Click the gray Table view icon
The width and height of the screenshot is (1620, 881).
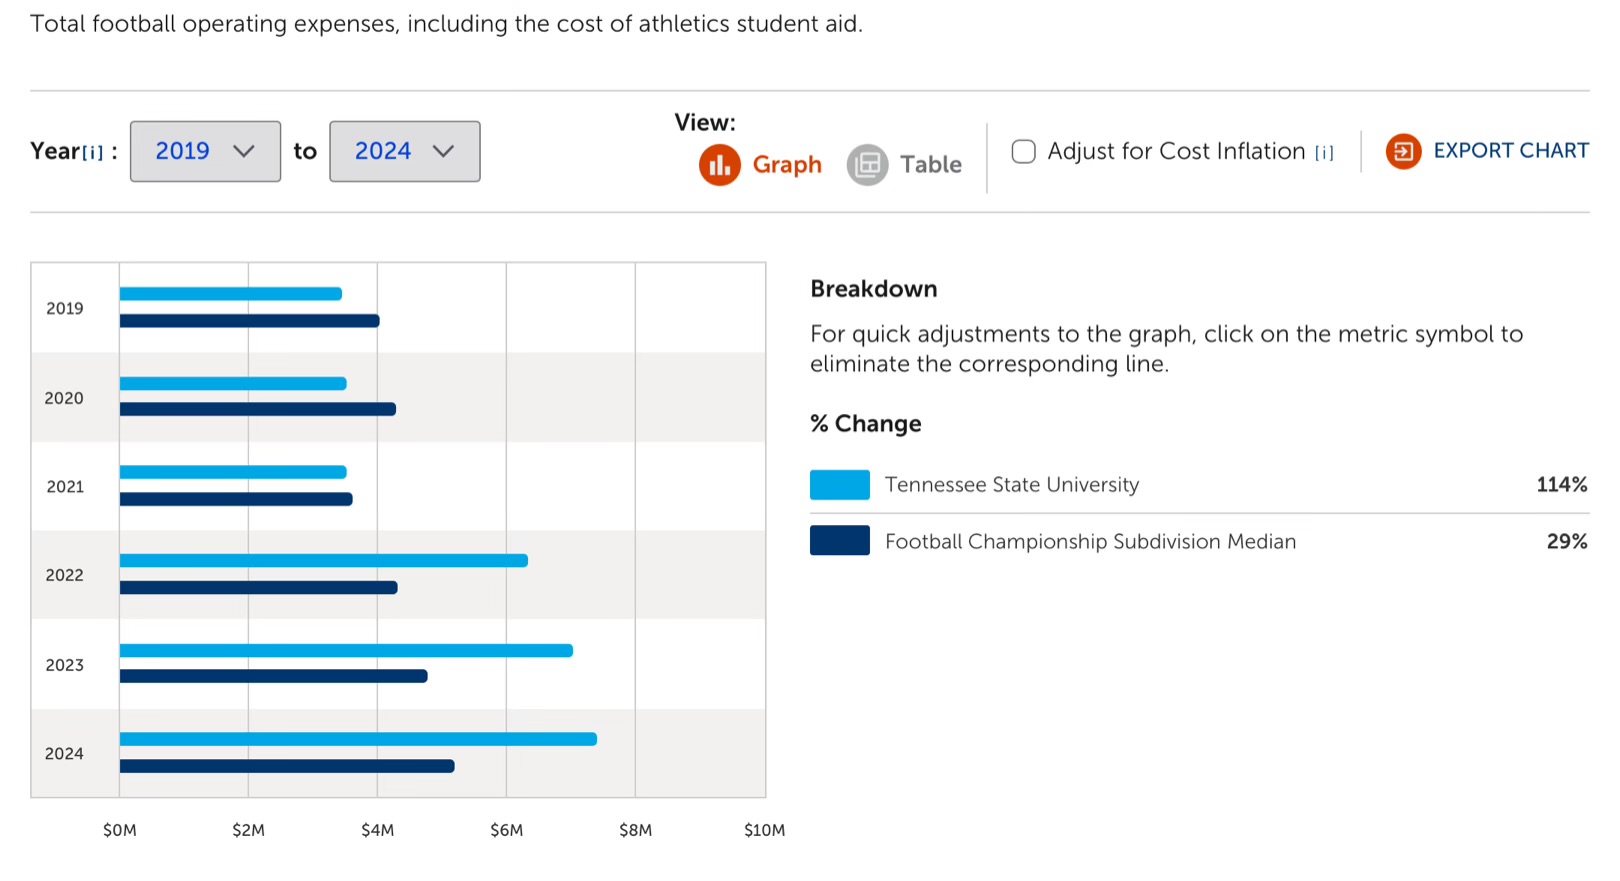click(867, 165)
